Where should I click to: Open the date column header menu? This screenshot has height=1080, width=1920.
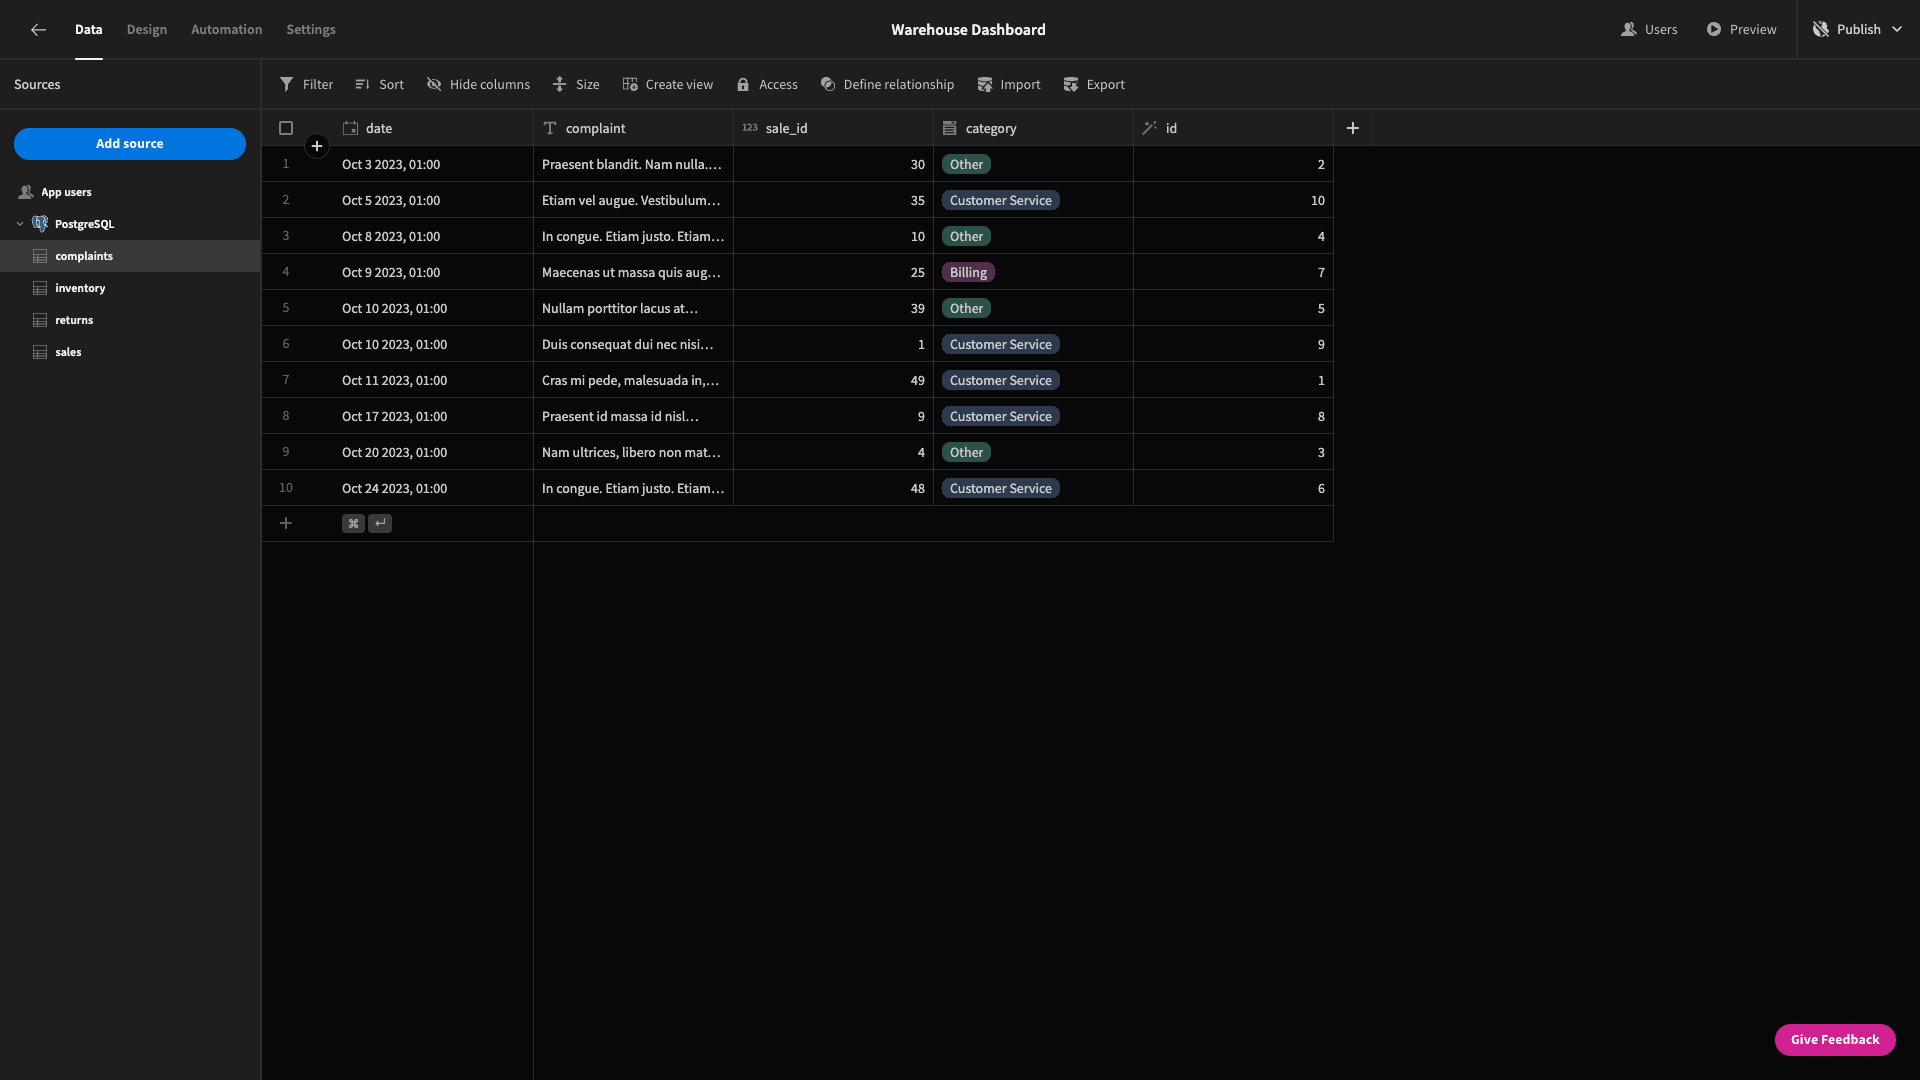[x=433, y=128]
